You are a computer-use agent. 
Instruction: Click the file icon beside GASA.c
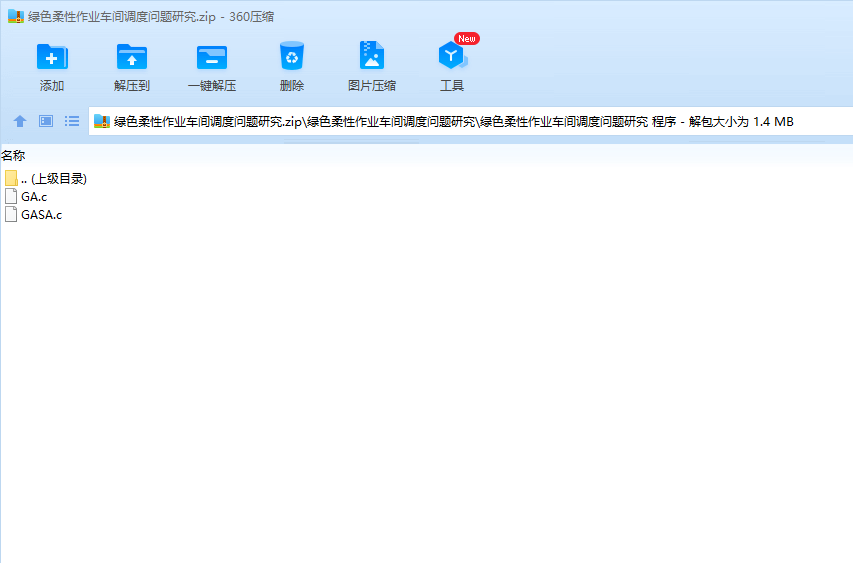[x=11, y=214]
